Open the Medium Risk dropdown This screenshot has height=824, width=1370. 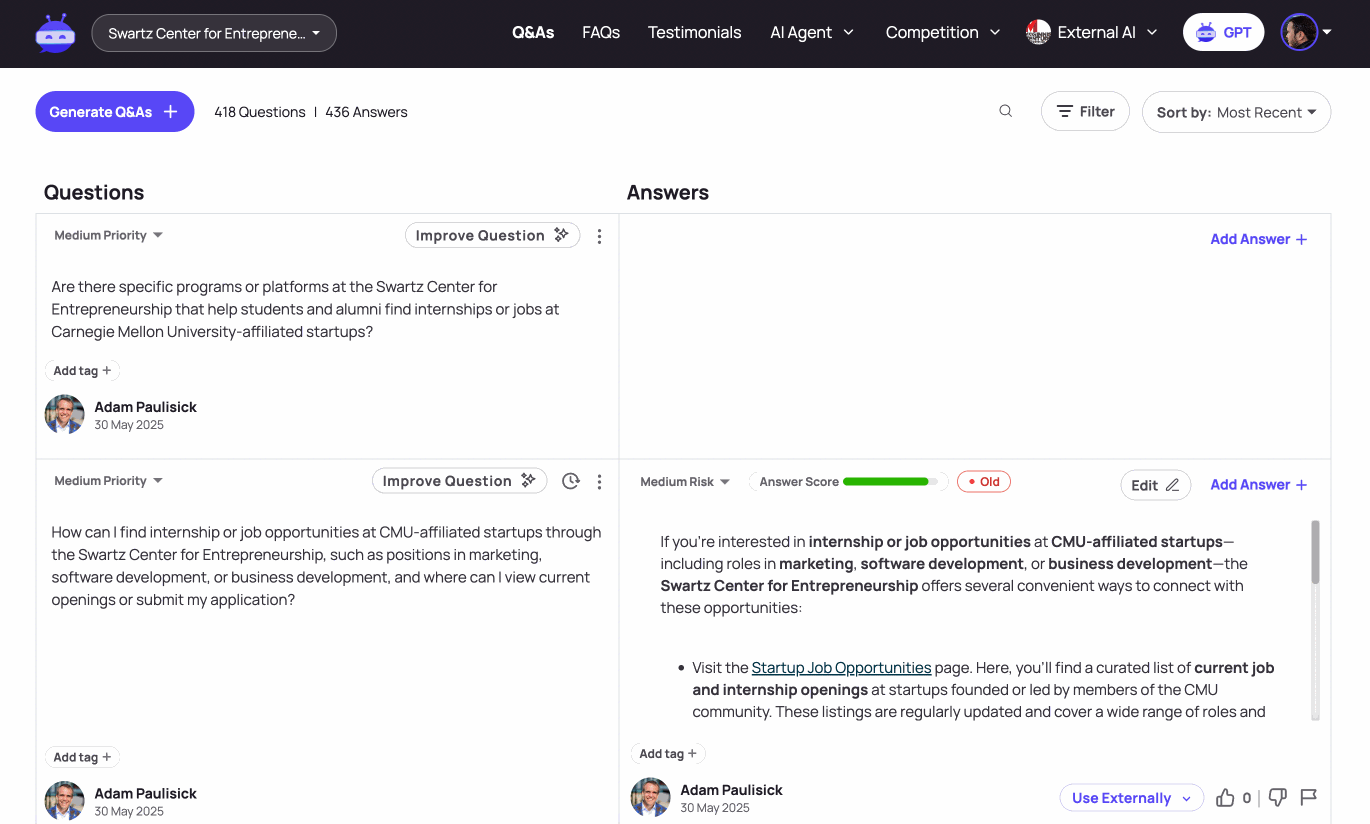[685, 482]
